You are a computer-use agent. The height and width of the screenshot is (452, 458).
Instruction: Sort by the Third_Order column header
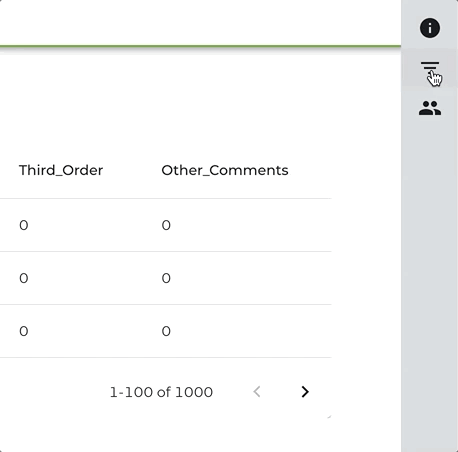tap(61, 170)
